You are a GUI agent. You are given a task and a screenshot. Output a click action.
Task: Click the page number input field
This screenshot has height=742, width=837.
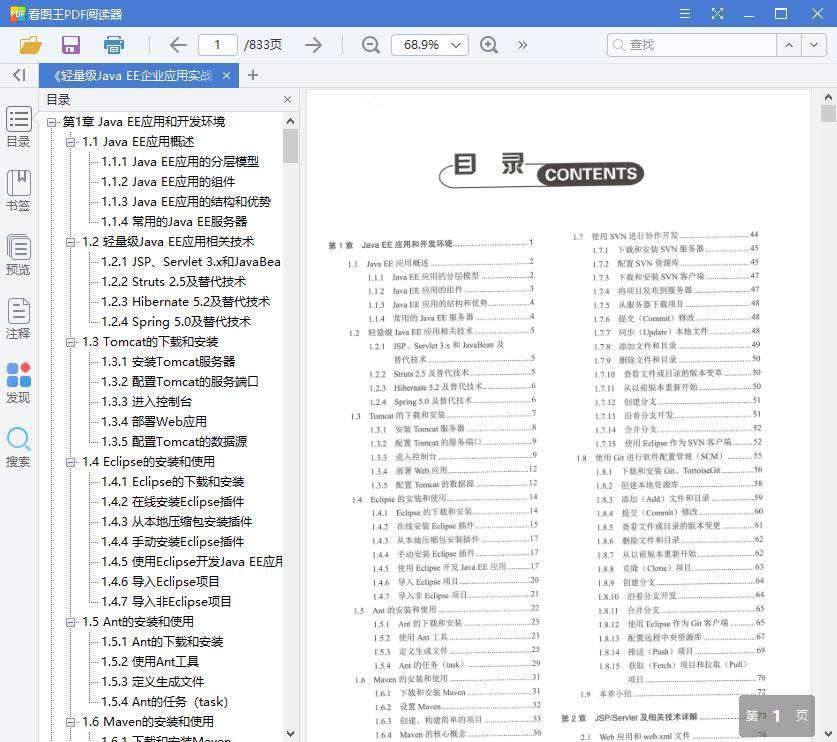click(x=218, y=45)
